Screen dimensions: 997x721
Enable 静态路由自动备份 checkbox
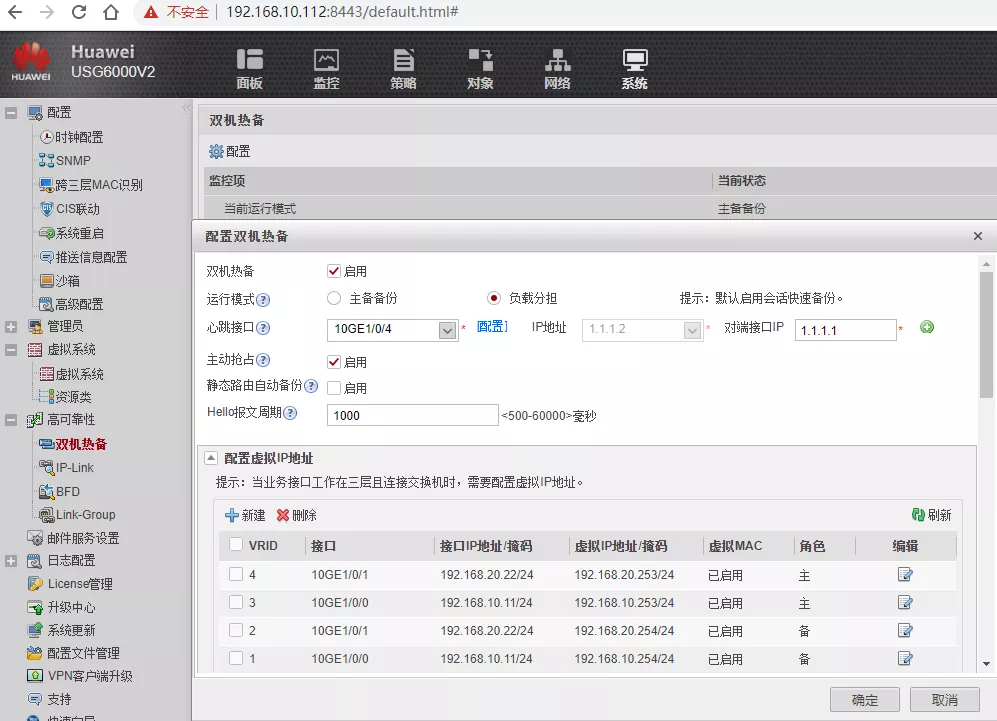tap(334, 387)
